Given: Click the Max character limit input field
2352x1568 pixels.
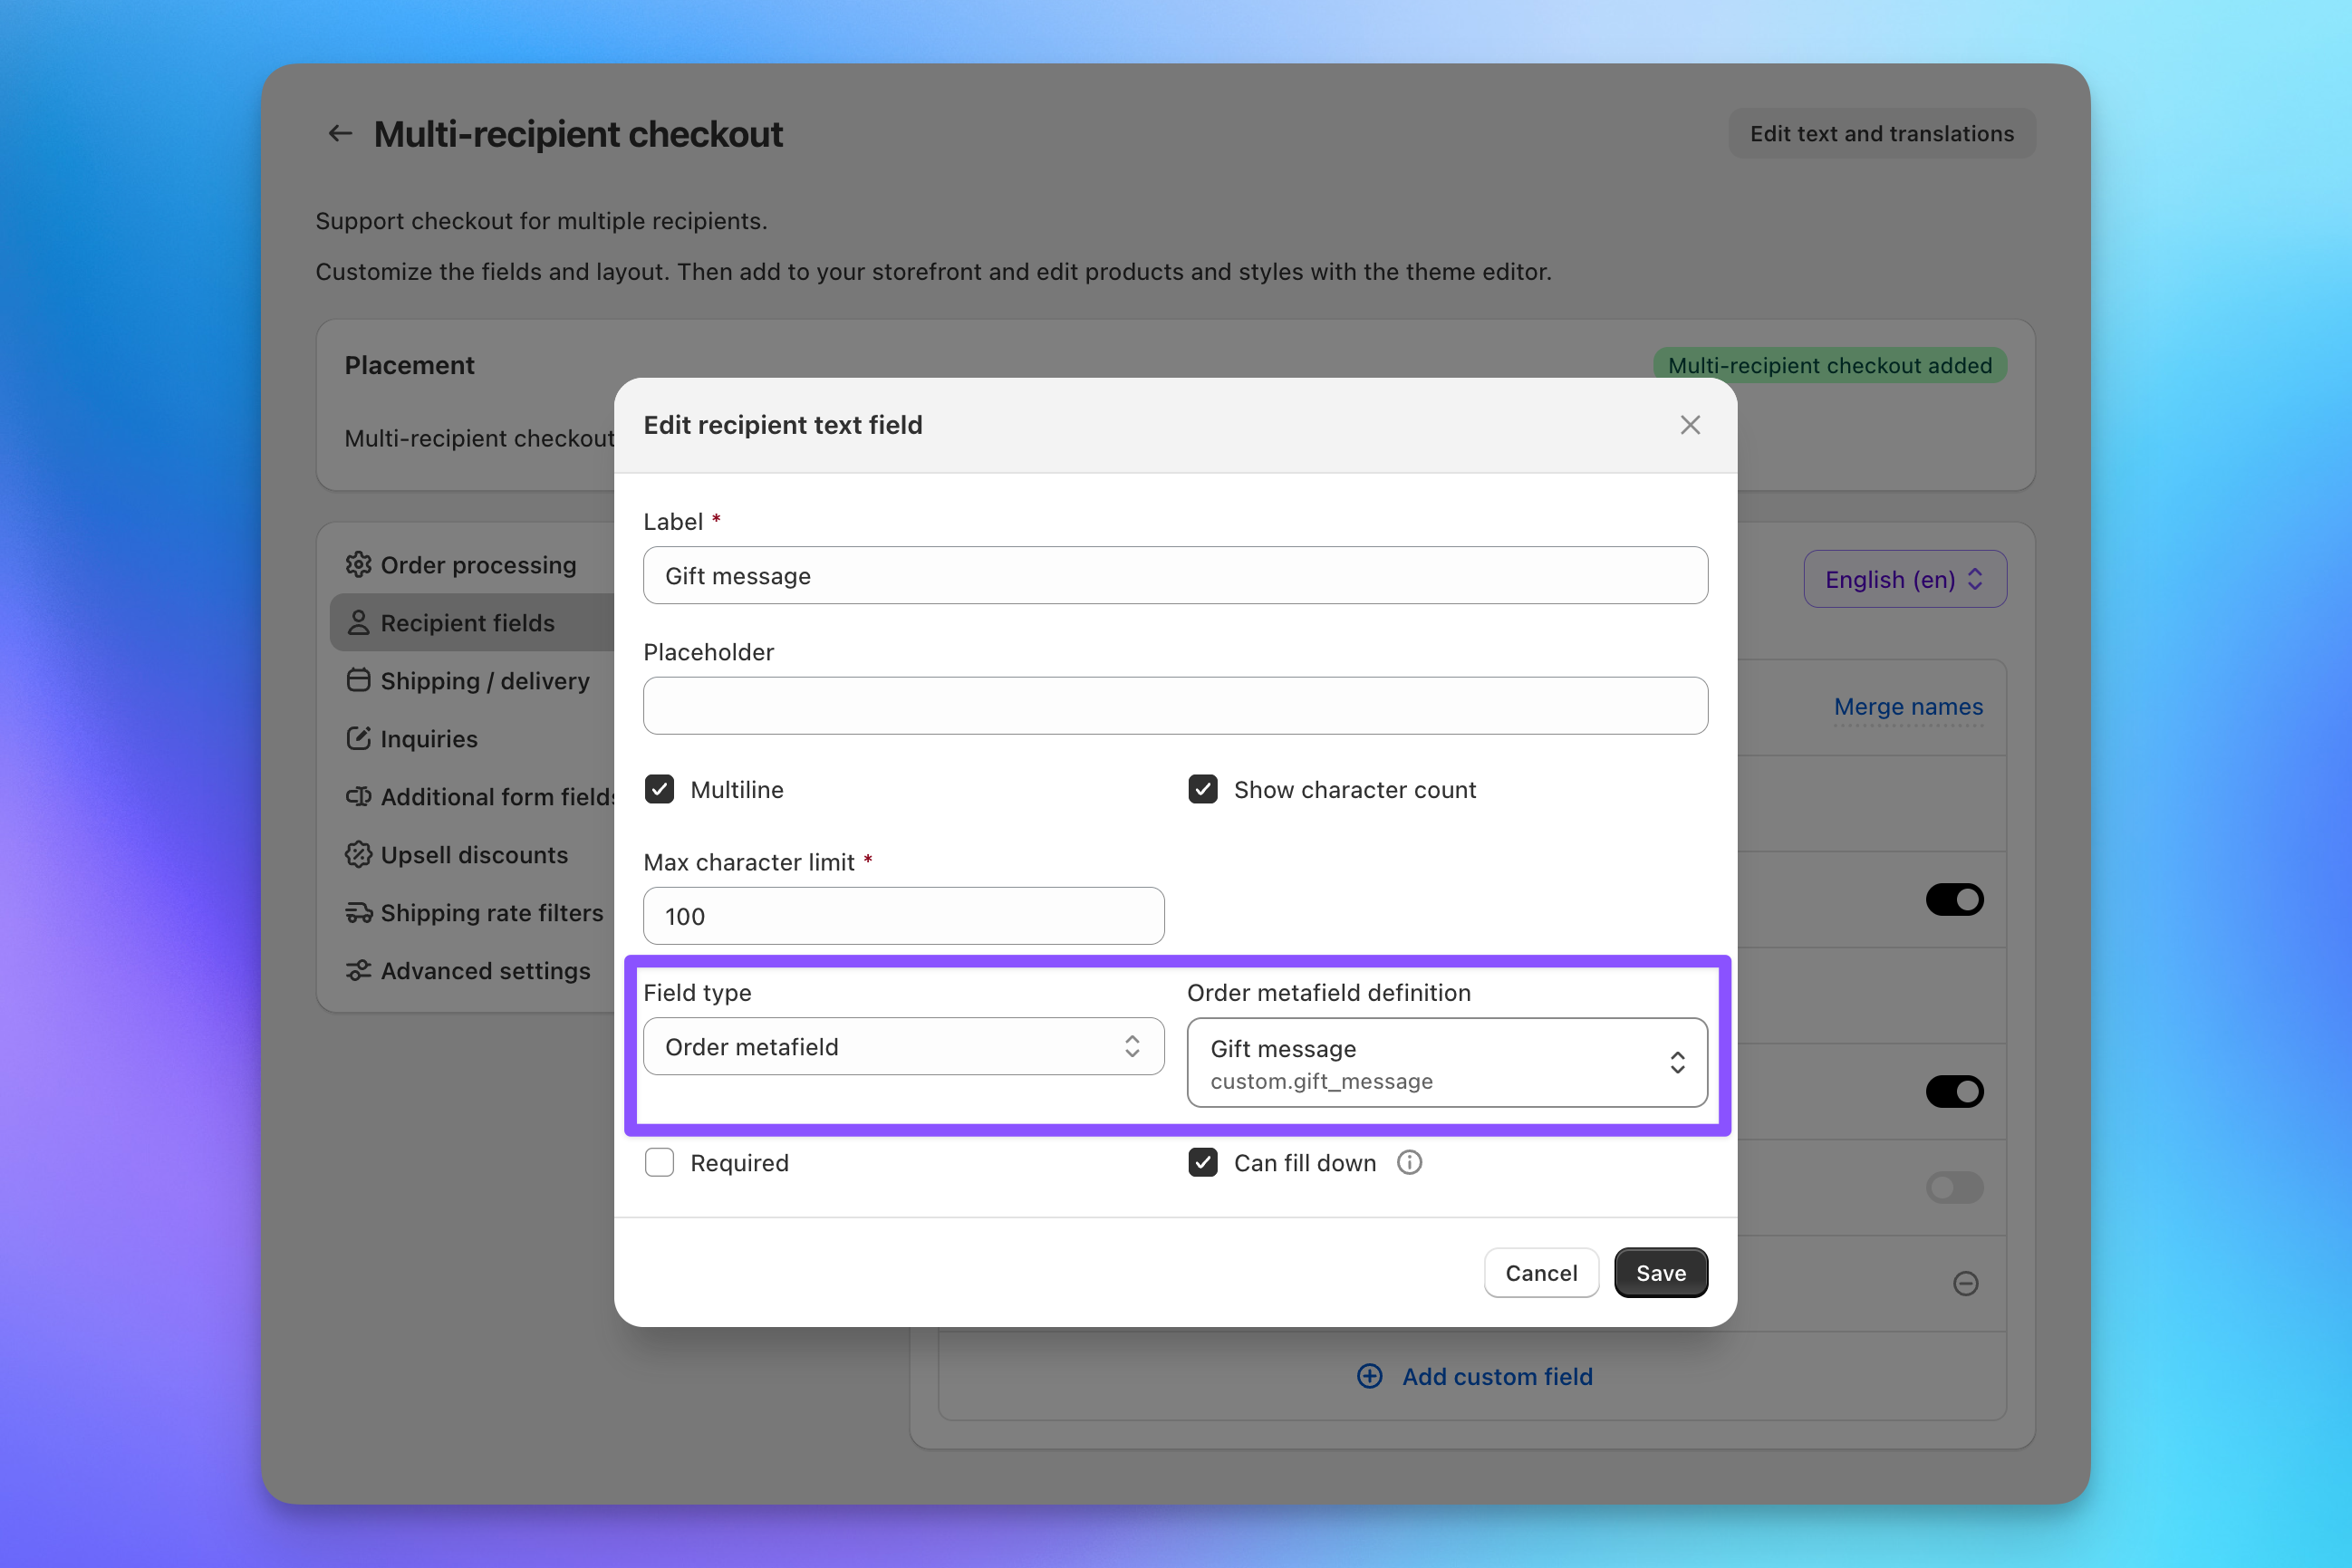Looking at the screenshot, I should point(903,915).
